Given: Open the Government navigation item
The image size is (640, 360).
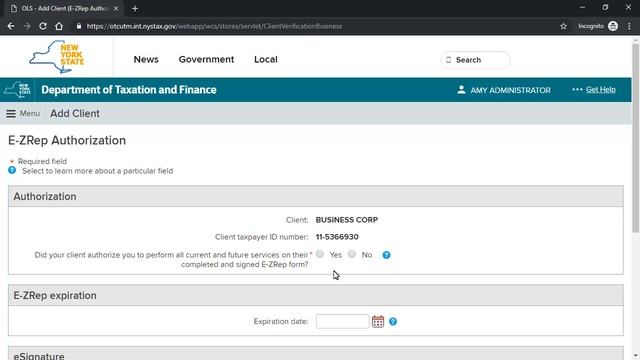Looking at the screenshot, I should [207, 59].
